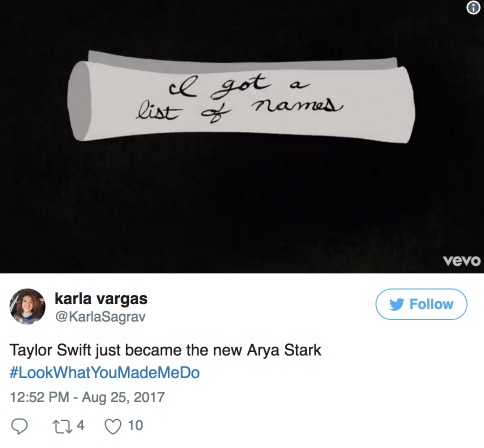
Task: Open the 12:52 PM time link
Action: coord(40,397)
